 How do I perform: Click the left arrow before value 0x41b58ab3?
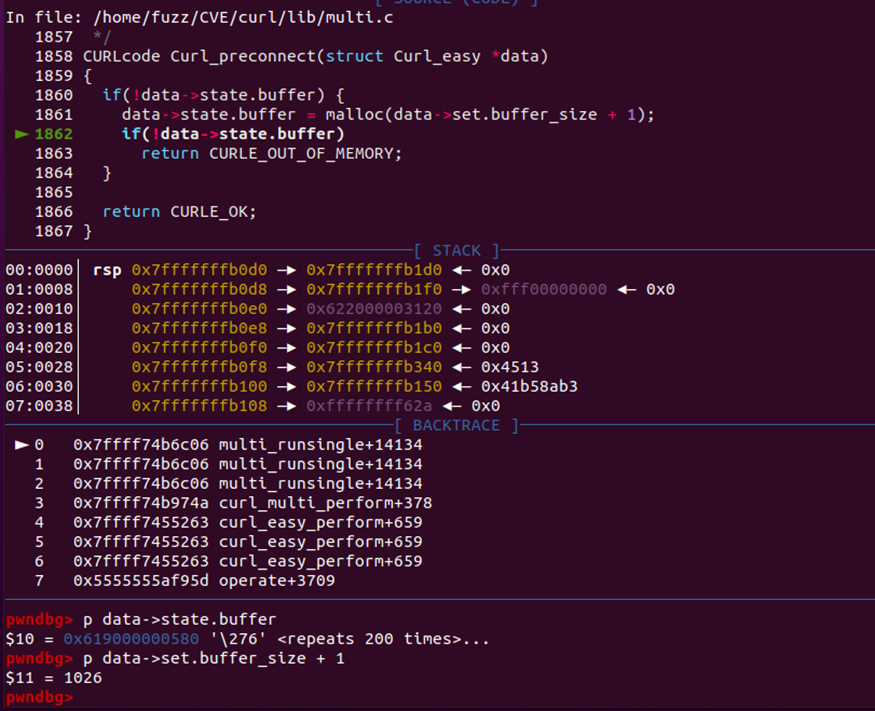coord(463,387)
